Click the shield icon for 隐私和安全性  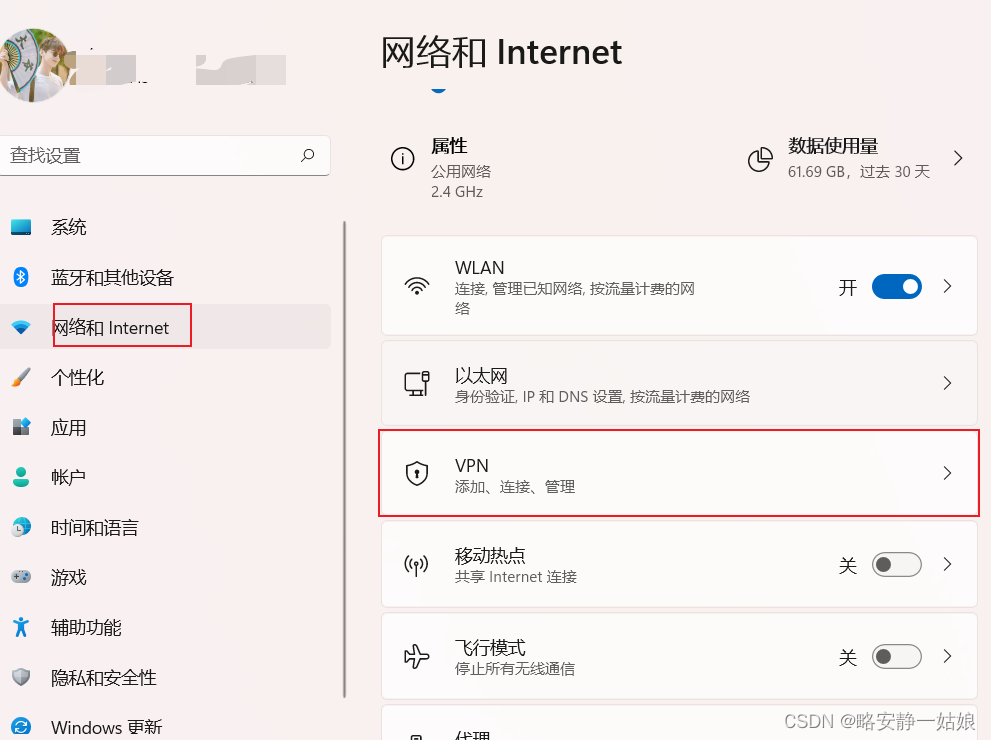point(21,677)
